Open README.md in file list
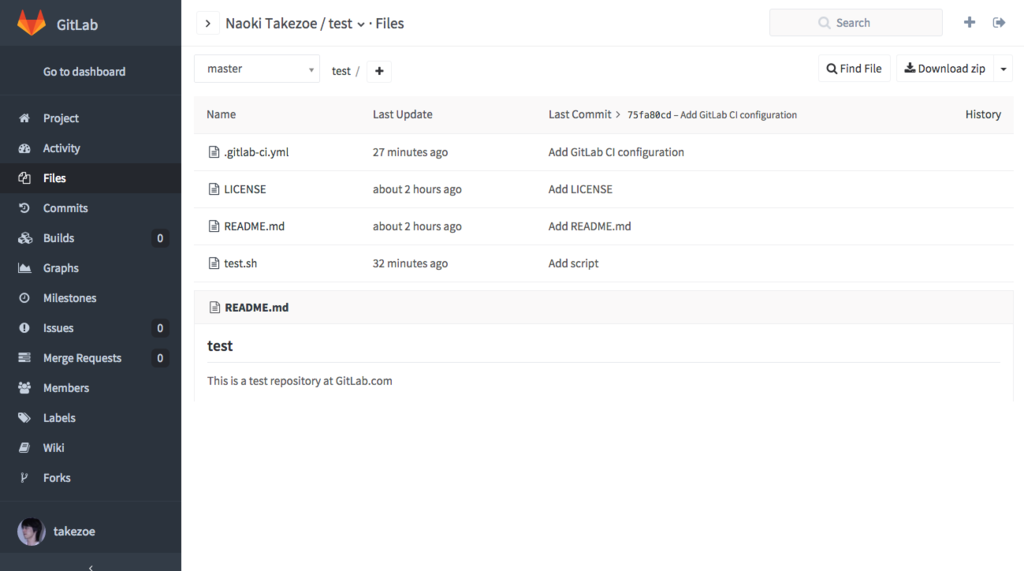 254,226
